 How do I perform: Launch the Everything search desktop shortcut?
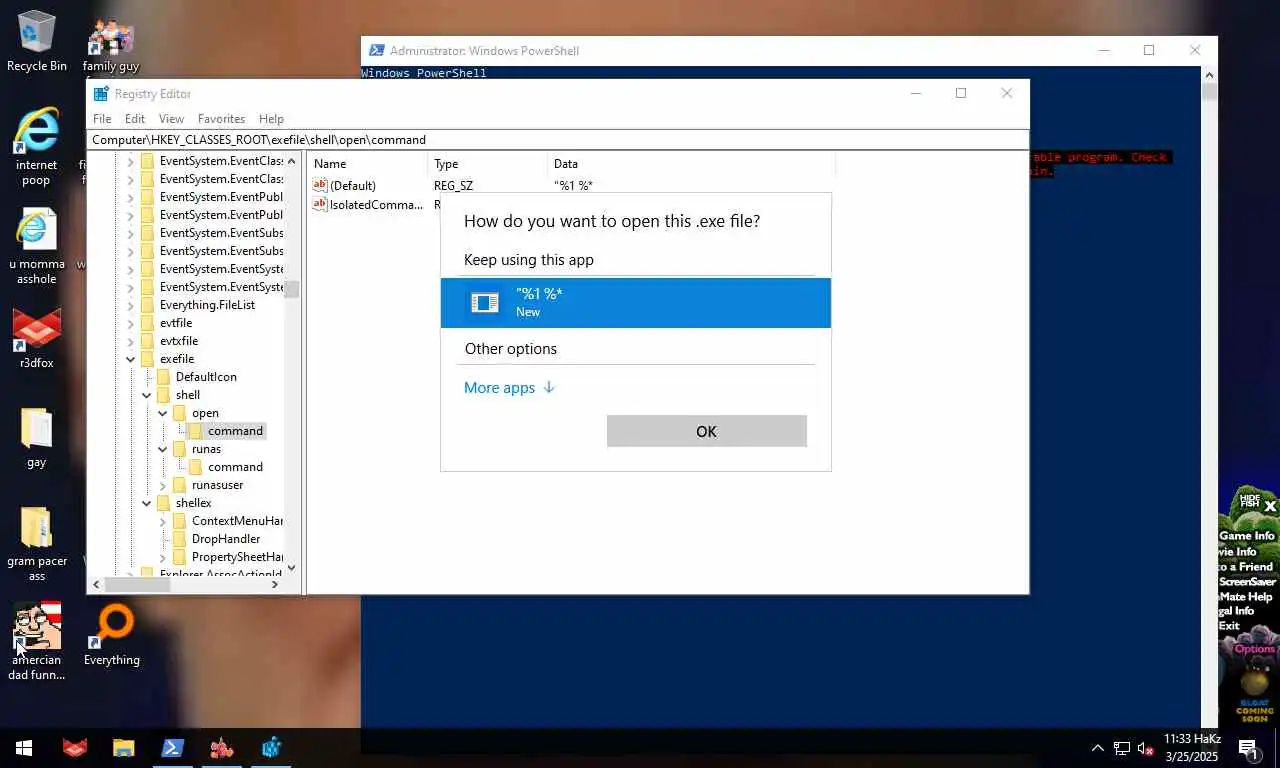[112, 635]
